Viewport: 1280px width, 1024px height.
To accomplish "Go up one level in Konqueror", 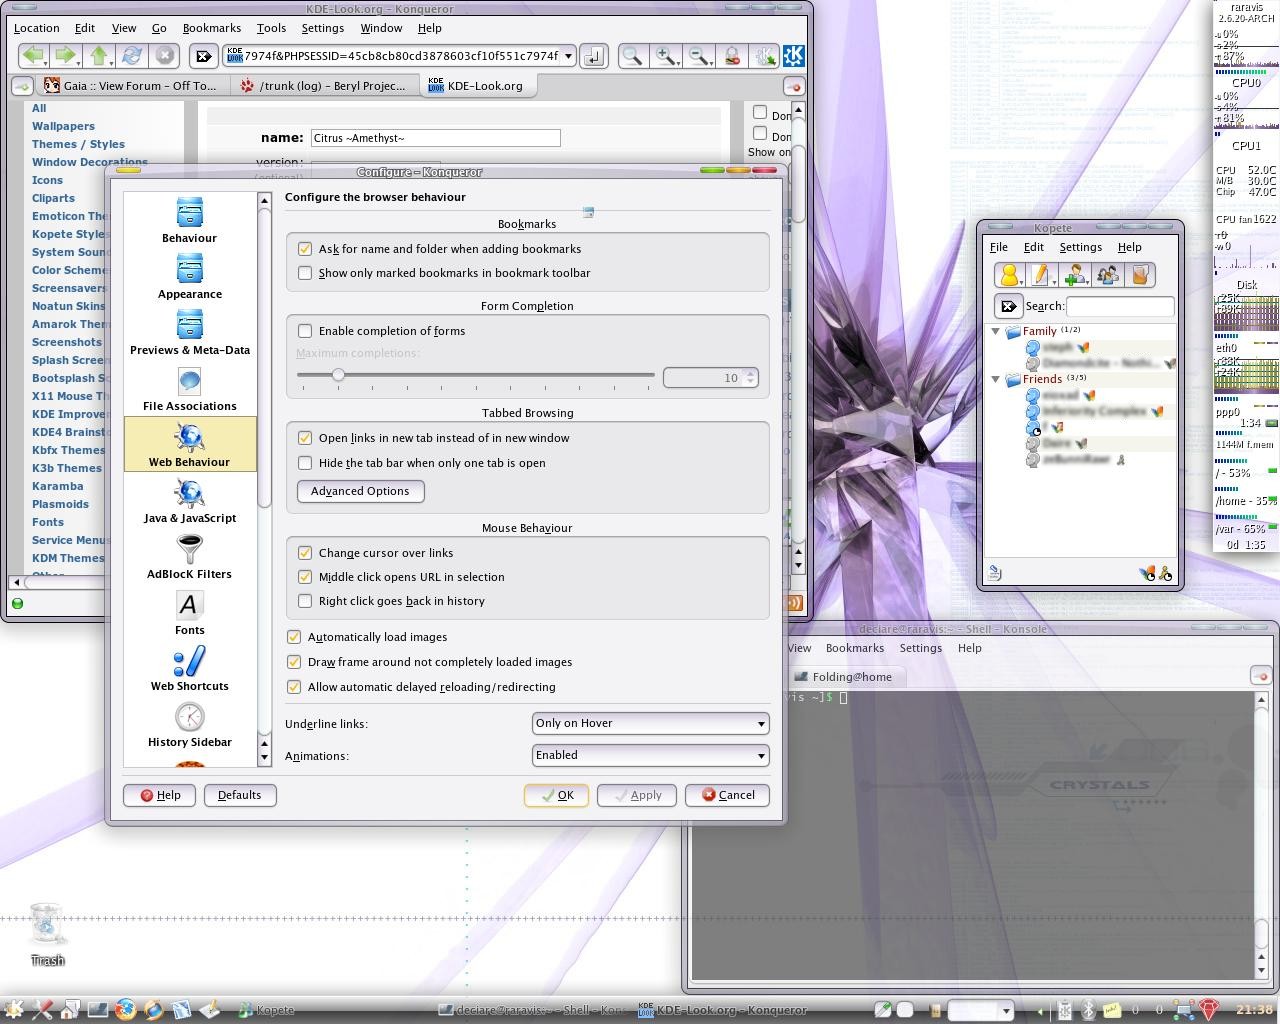I will 99,56.
